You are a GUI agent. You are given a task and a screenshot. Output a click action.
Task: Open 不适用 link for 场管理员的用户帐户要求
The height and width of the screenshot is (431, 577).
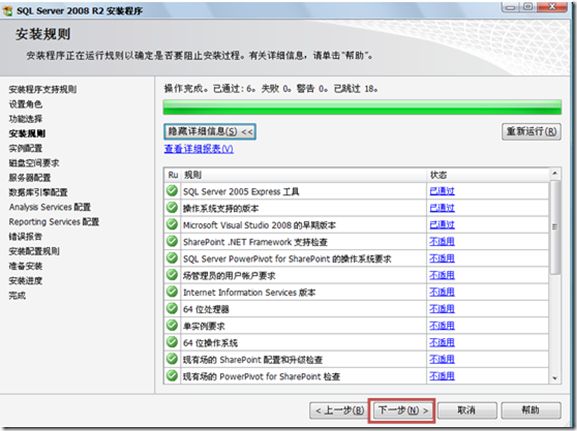pos(442,275)
